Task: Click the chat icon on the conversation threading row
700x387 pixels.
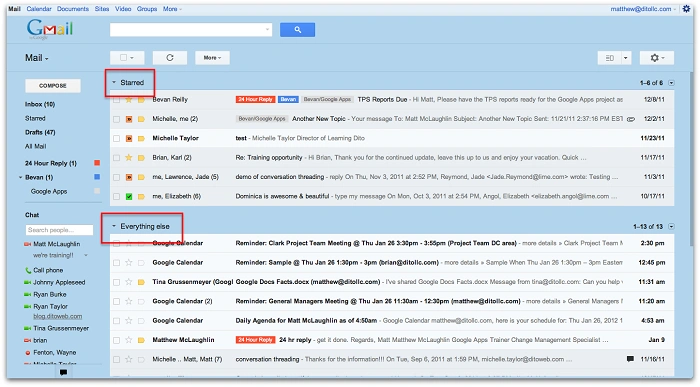Action: [x=630, y=359]
